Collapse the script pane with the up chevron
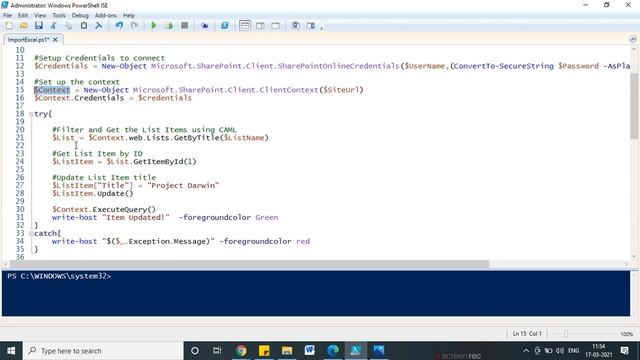 pos(633,39)
